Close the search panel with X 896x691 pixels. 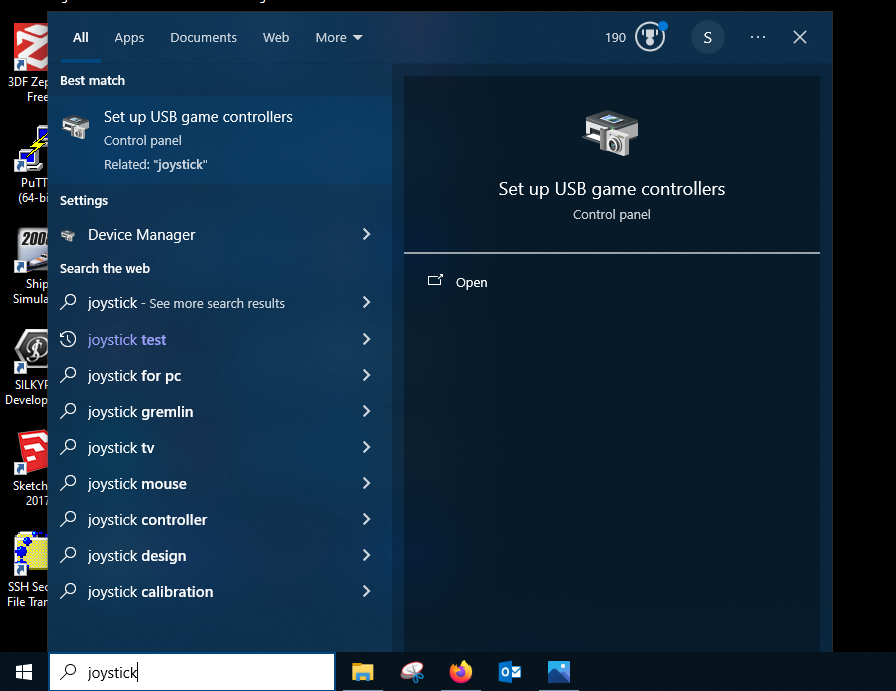[800, 37]
